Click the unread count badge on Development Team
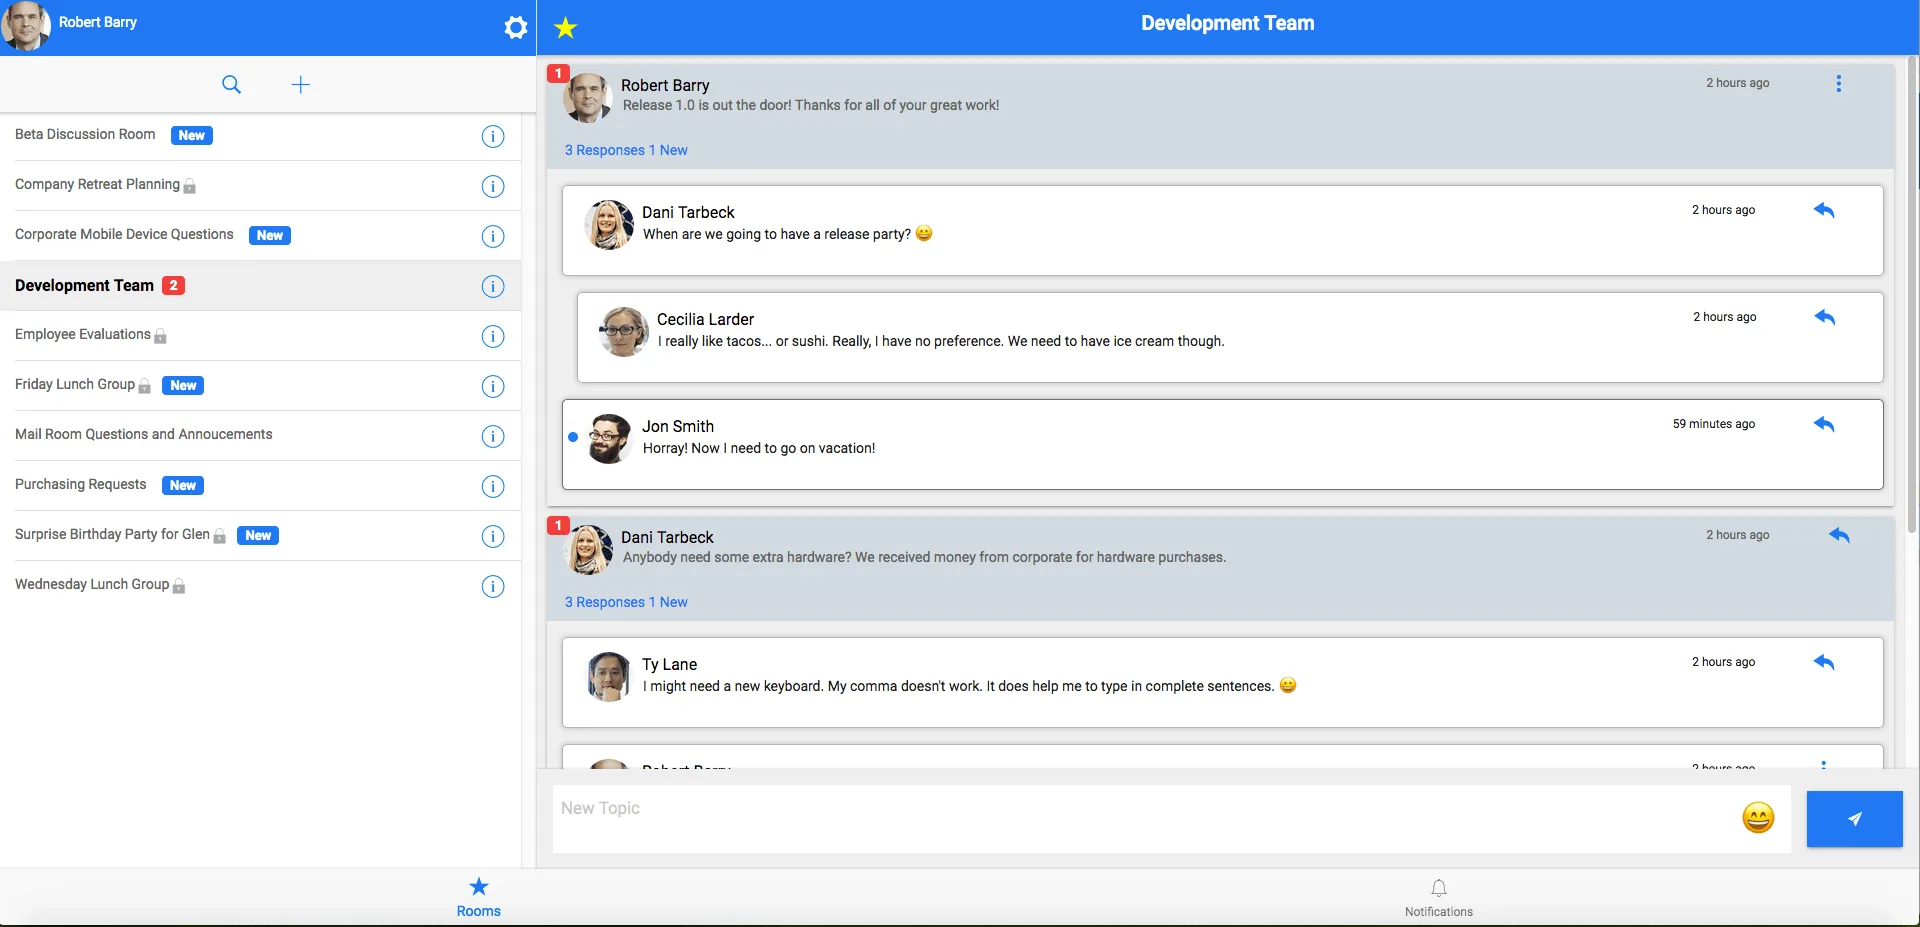Screen dimensions: 1920x927 [x=173, y=285]
